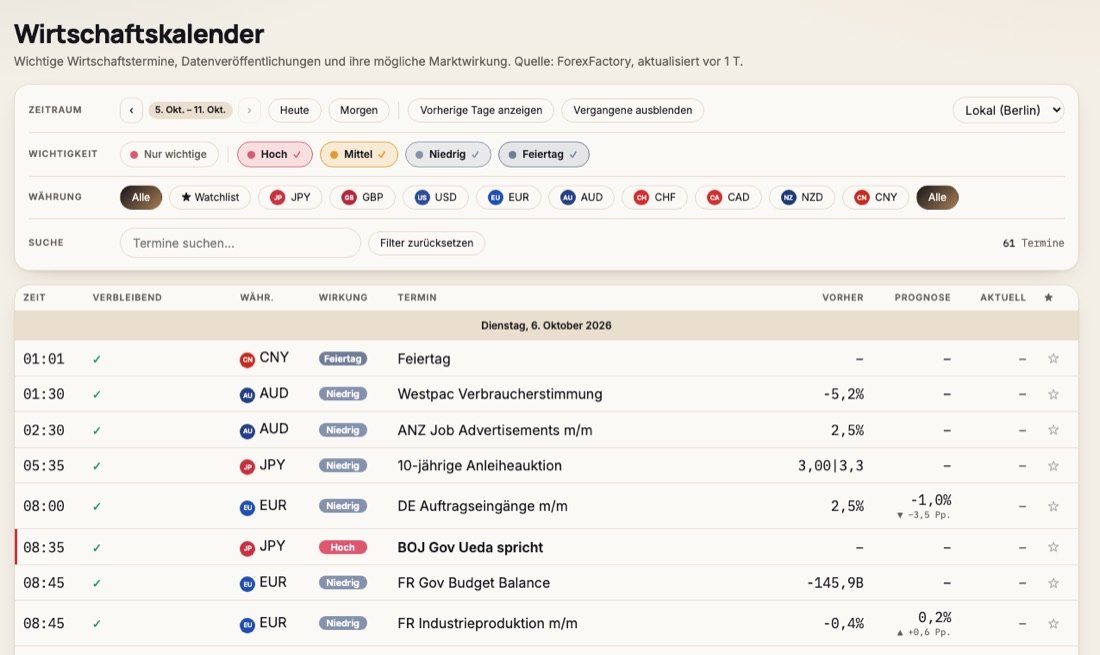Focus the Termine suchen search field

coord(240,243)
